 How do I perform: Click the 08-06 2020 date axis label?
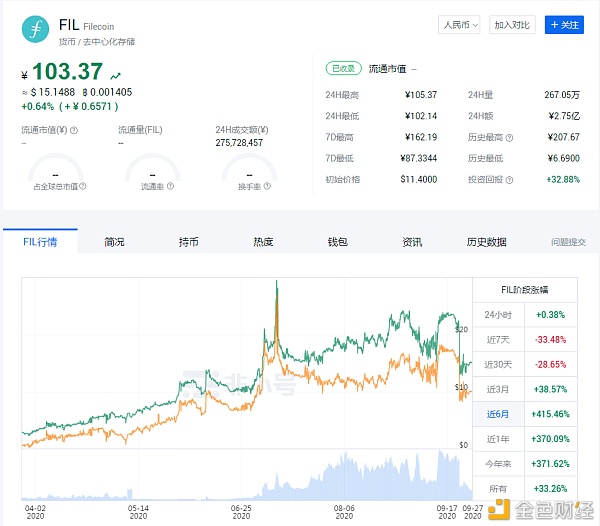344,512
